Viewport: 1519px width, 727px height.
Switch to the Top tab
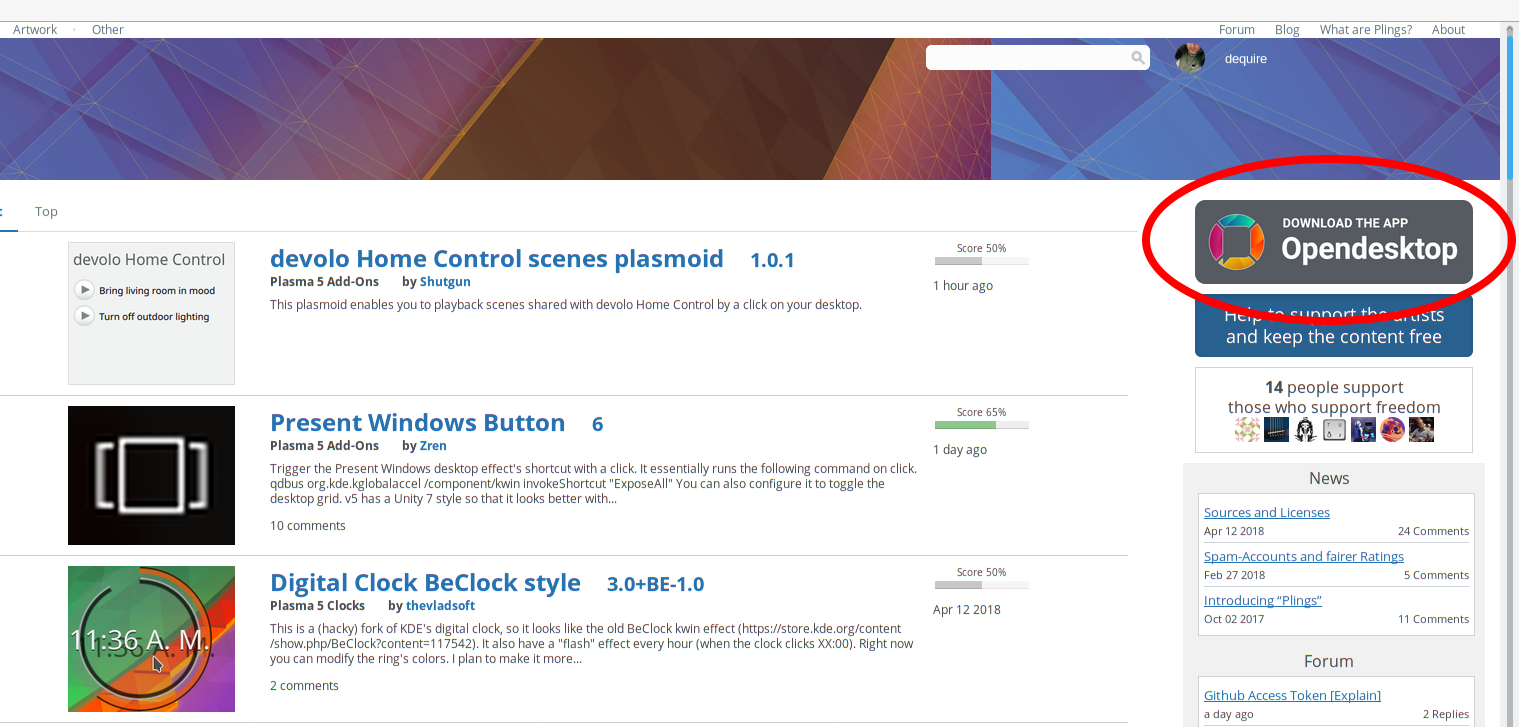[x=46, y=211]
